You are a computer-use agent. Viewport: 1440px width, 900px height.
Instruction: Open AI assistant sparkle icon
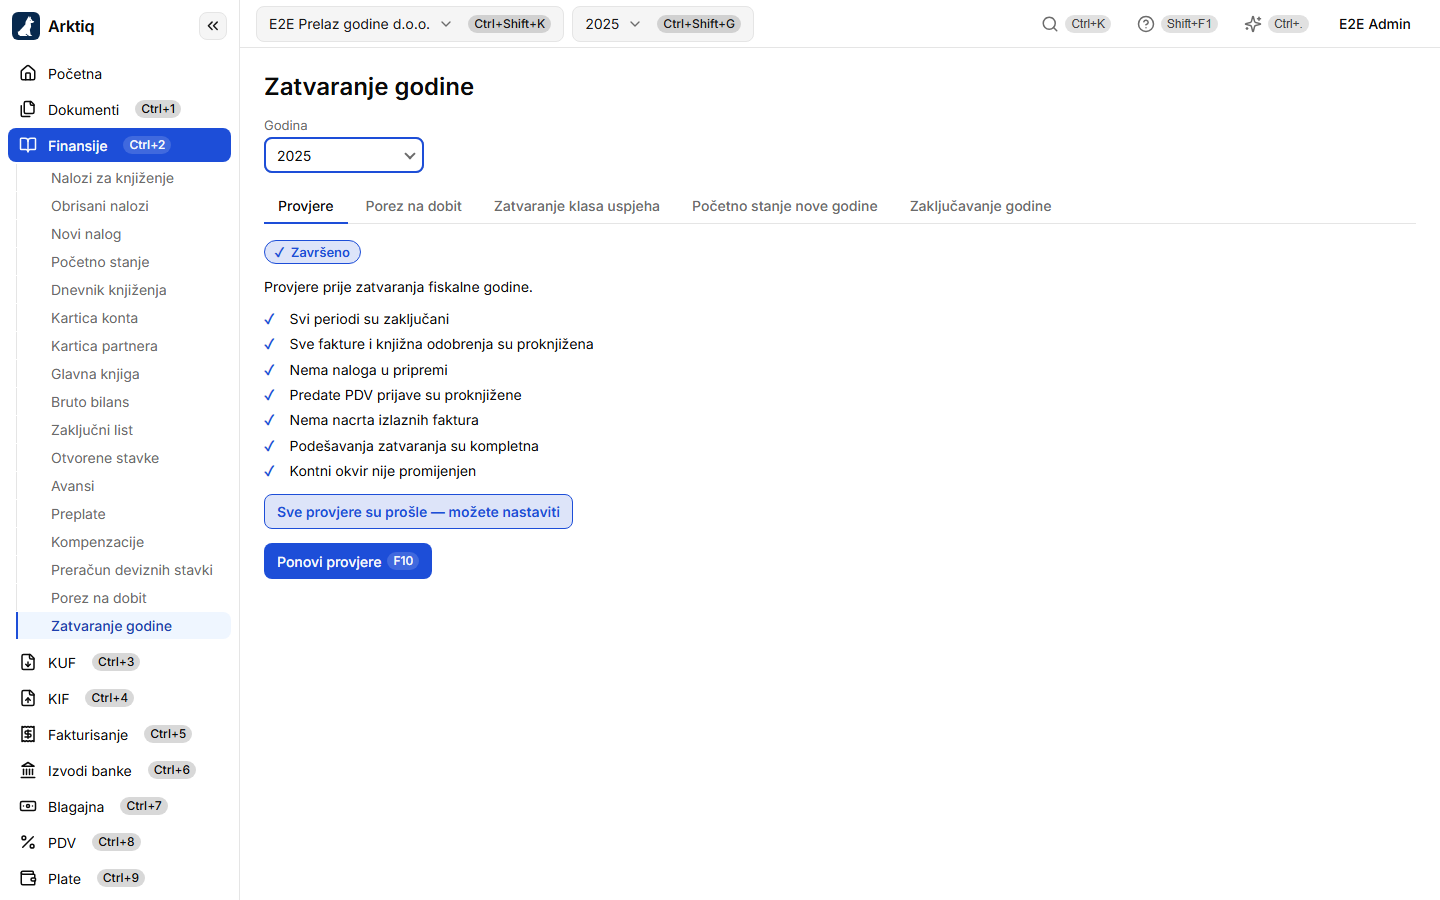pyautogui.click(x=1252, y=24)
